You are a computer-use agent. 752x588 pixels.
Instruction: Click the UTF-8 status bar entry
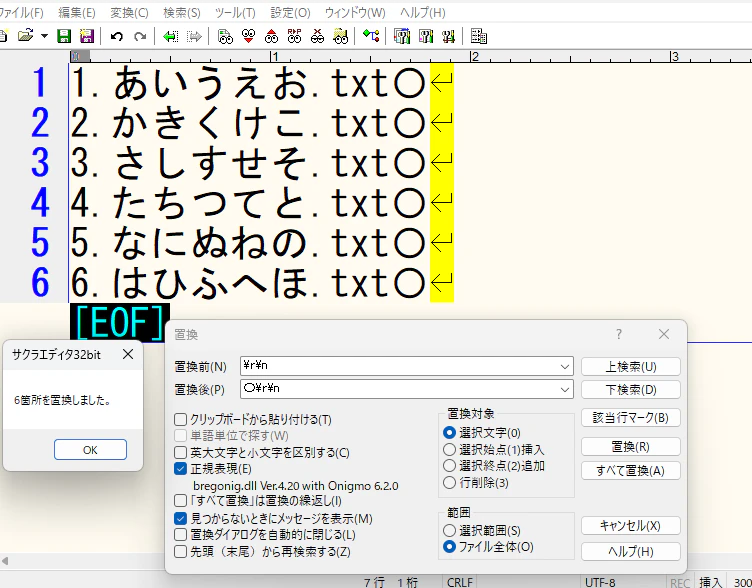600,582
